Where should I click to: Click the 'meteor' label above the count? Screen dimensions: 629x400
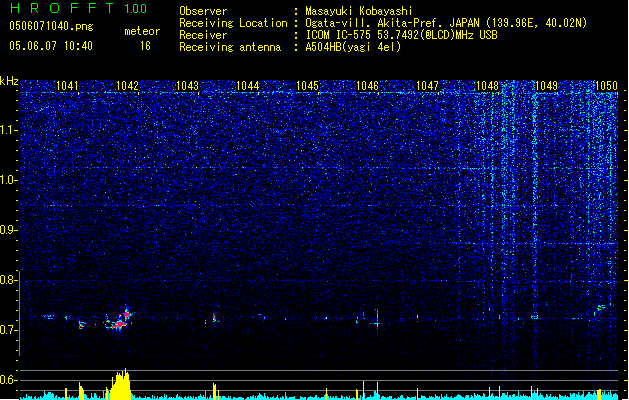point(142,31)
